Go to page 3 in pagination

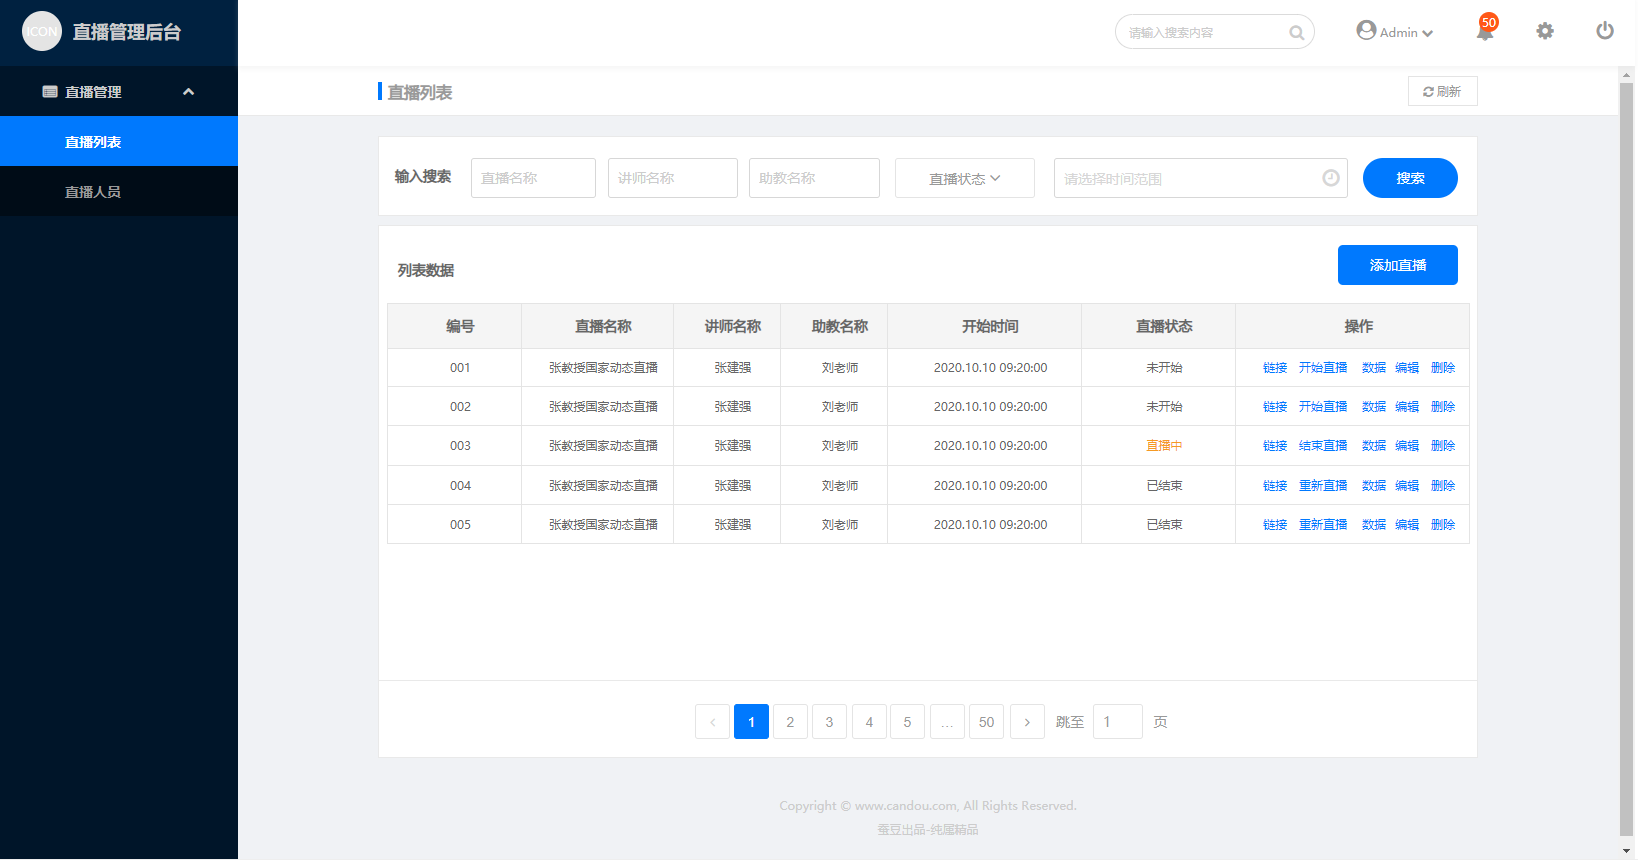pos(829,722)
